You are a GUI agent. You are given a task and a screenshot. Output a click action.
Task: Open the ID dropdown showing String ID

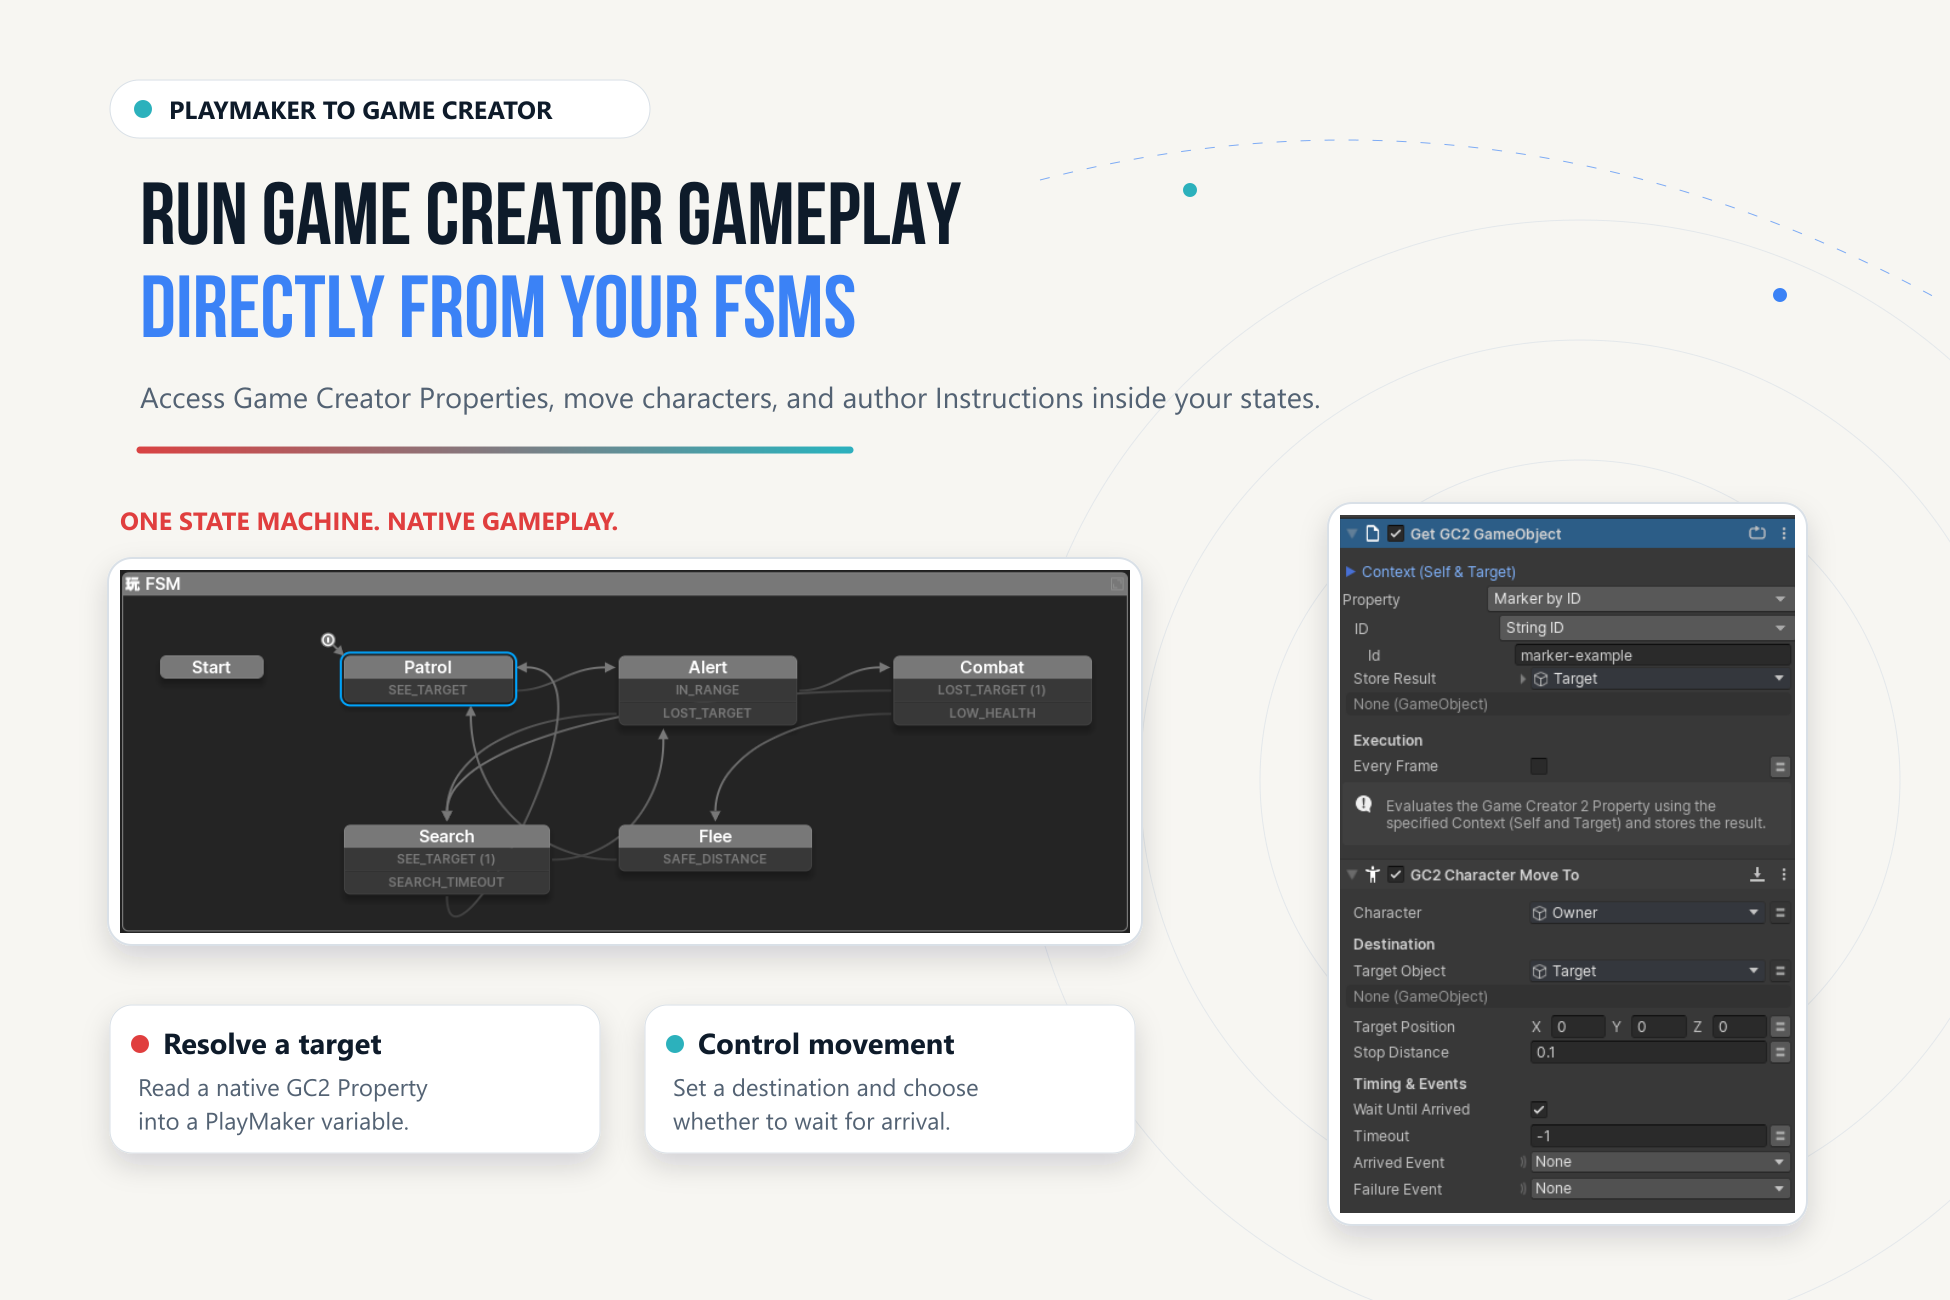point(1646,628)
